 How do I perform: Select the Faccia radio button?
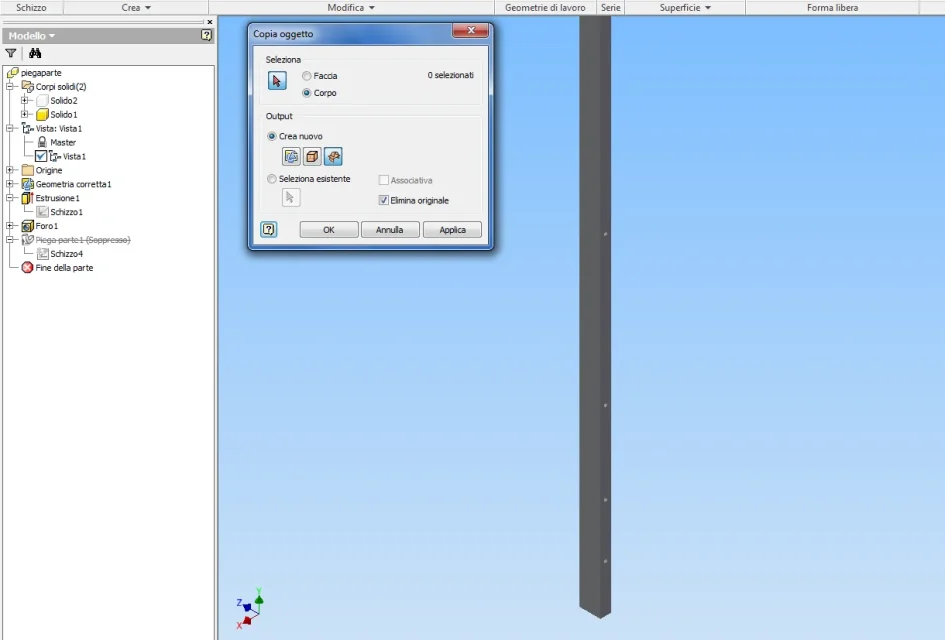[307, 76]
